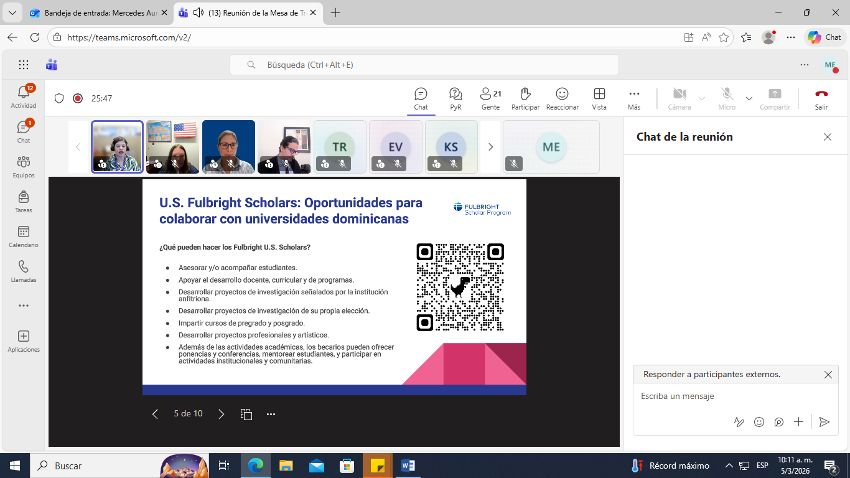Toggle the Chat panel in the meeting toolbar
This screenshot has height=478, width=850.
pyautogui.click(x=421, y=97)
